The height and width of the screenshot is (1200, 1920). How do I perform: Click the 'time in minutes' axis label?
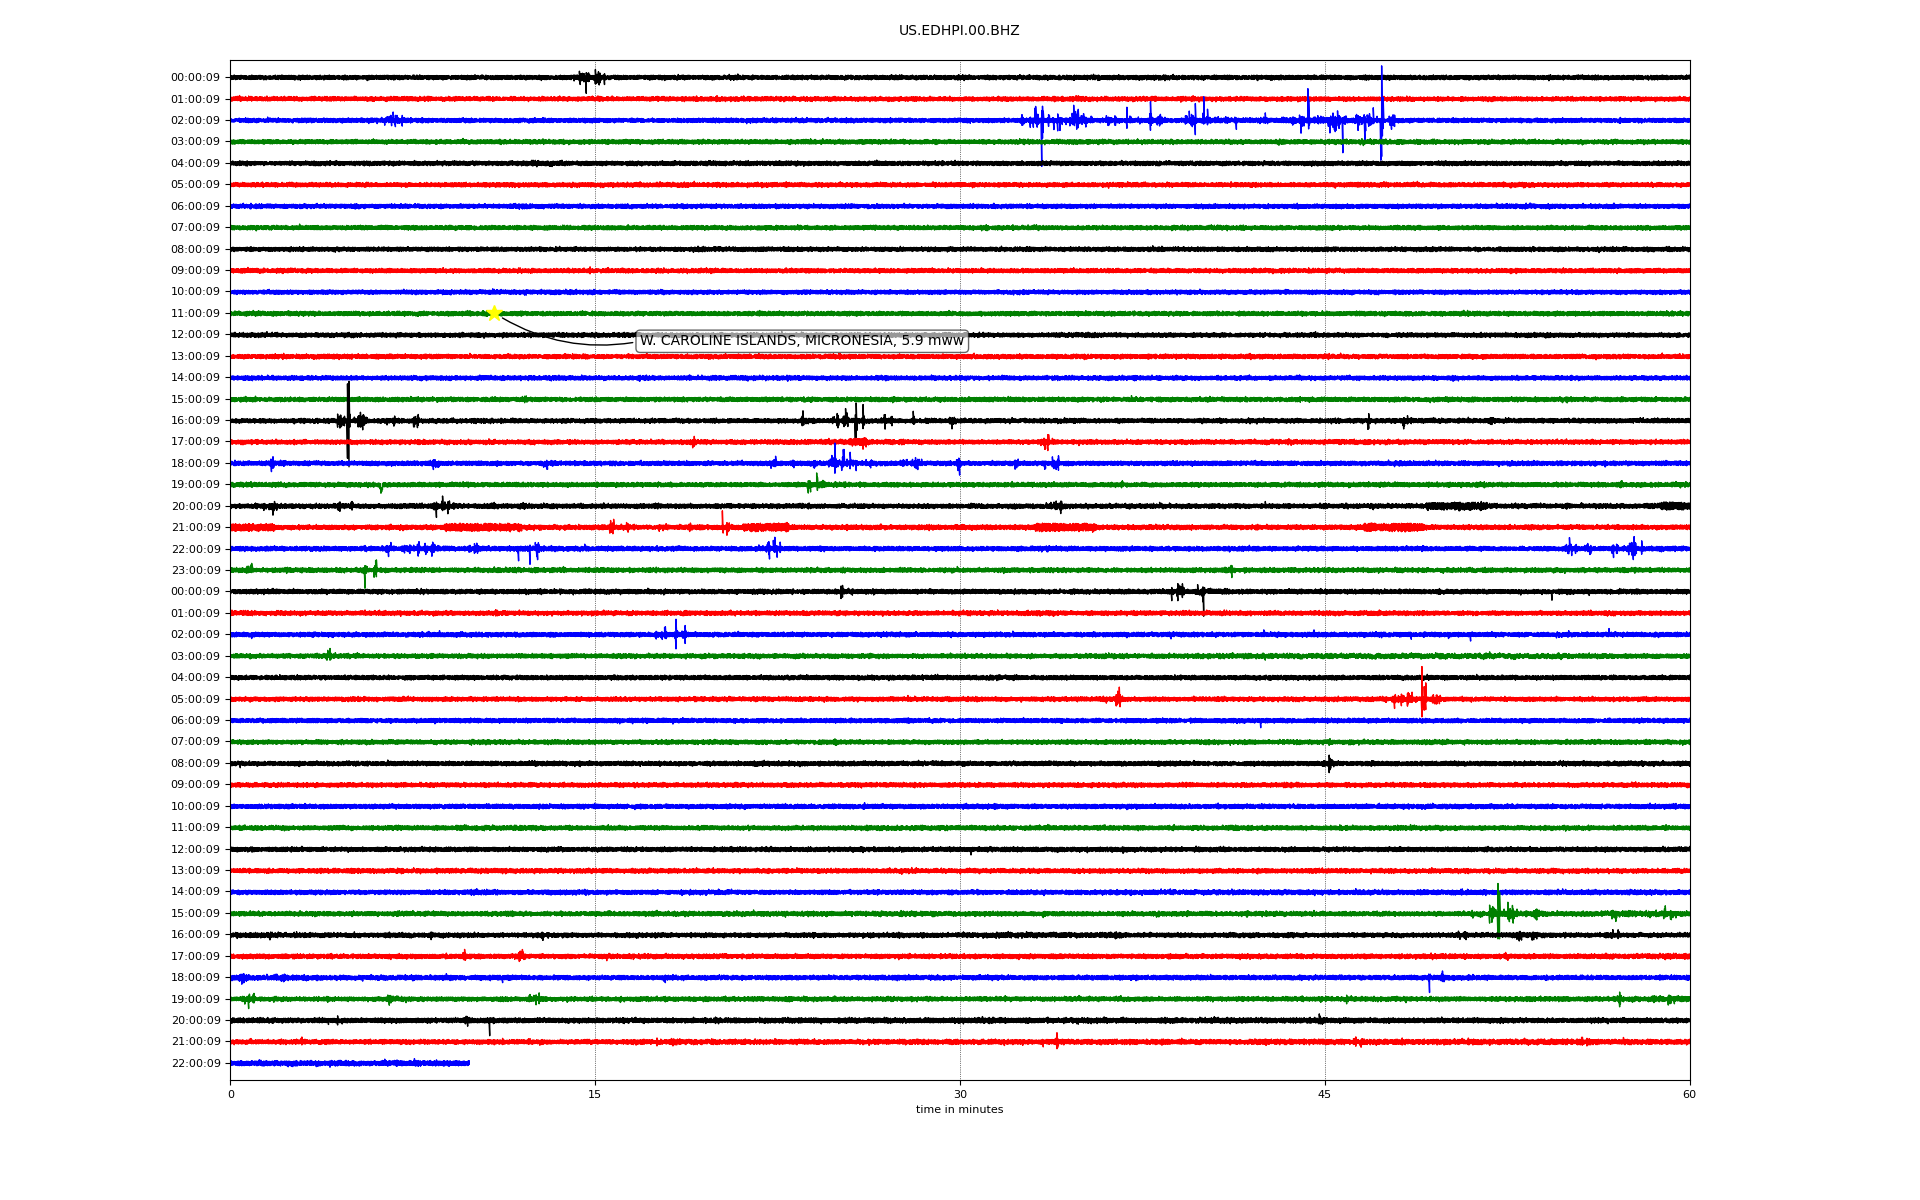(x=959, y=1109)
